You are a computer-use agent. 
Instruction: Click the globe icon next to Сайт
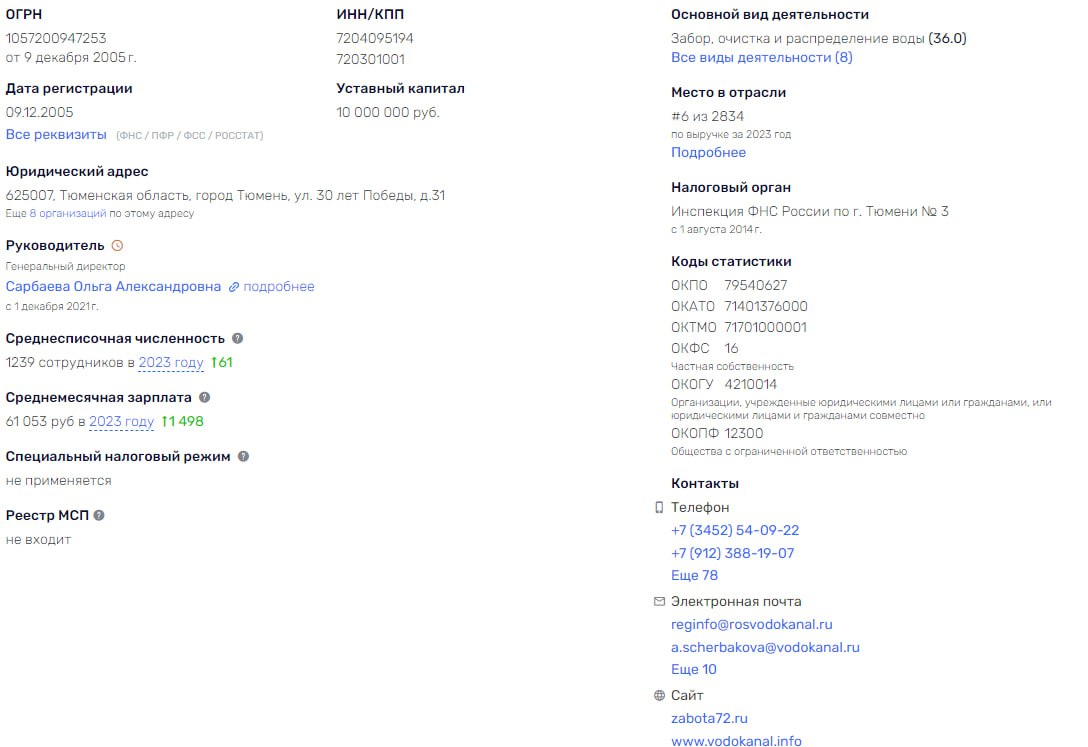click(659, 696)
